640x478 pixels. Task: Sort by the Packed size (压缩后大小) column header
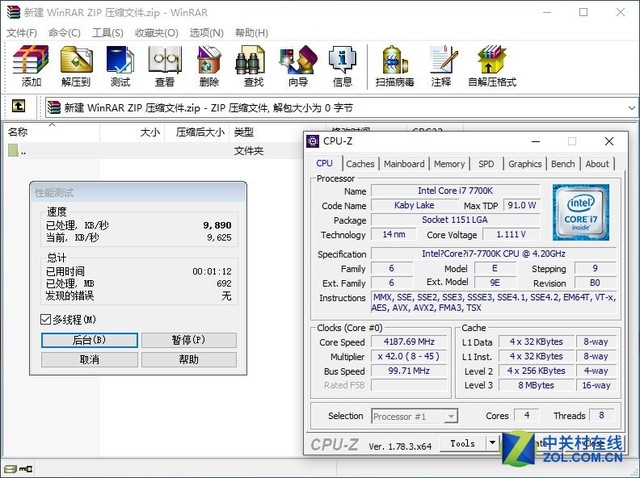pyautogui.click(x=197, y=132)
